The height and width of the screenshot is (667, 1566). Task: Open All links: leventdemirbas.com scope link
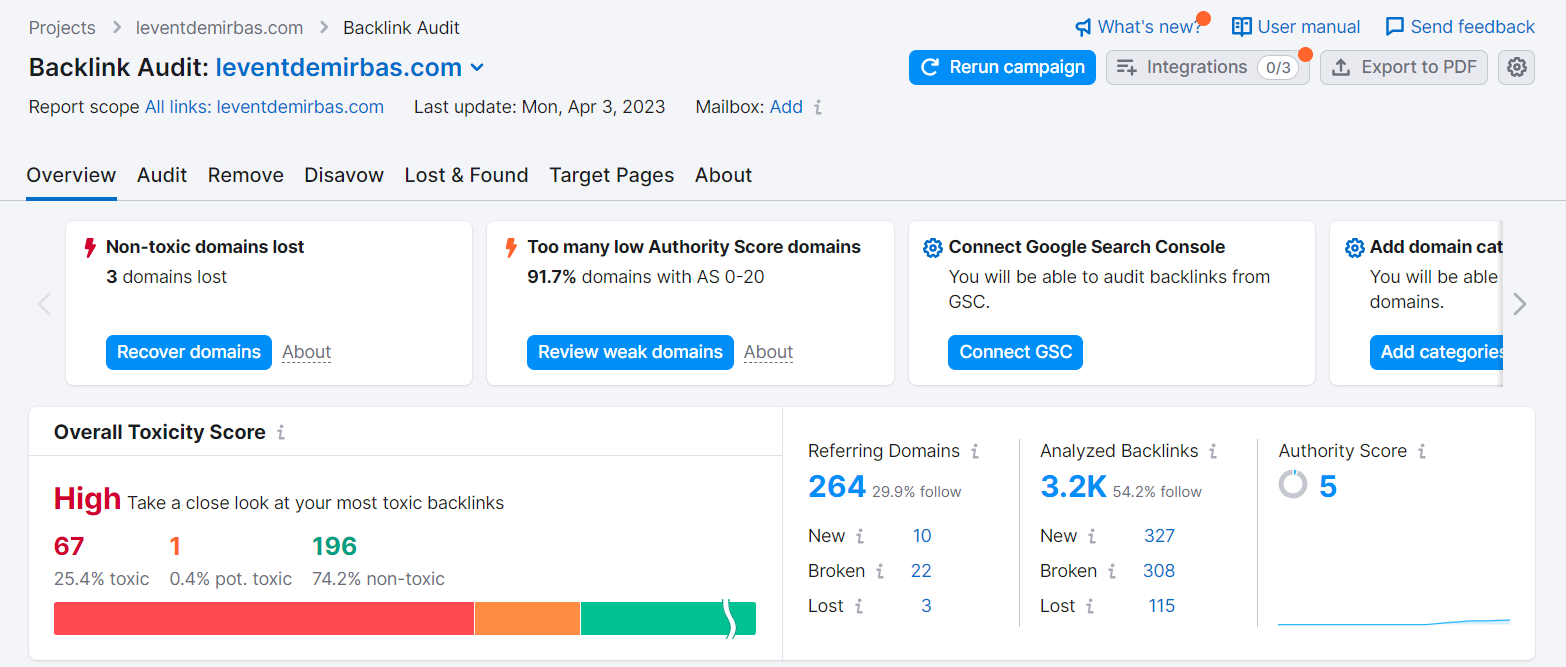264,107
